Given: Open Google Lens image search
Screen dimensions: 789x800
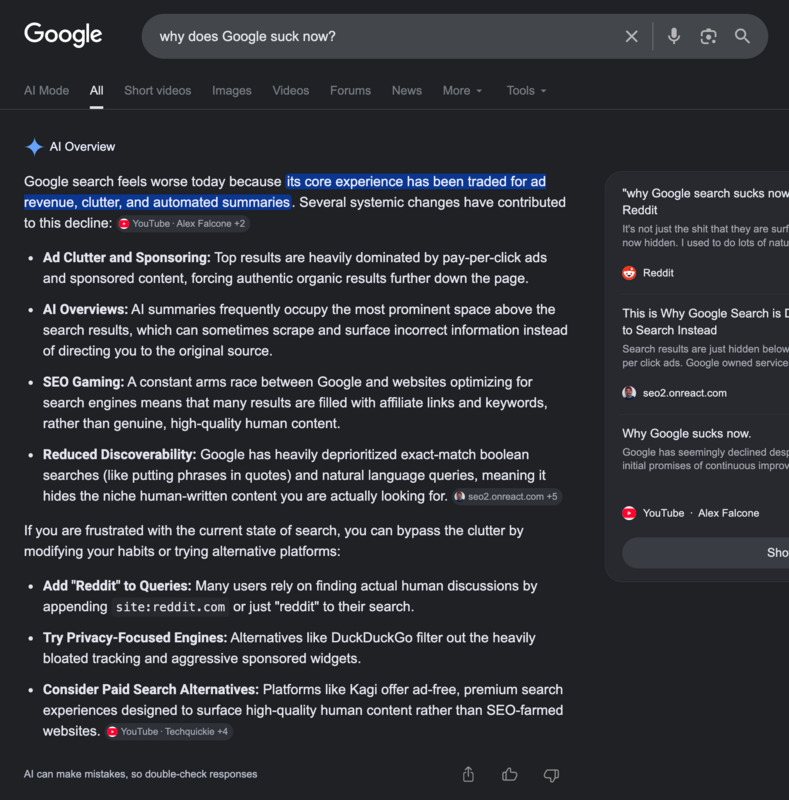Looking at the screenshot, I should click(x=708, y=36).
